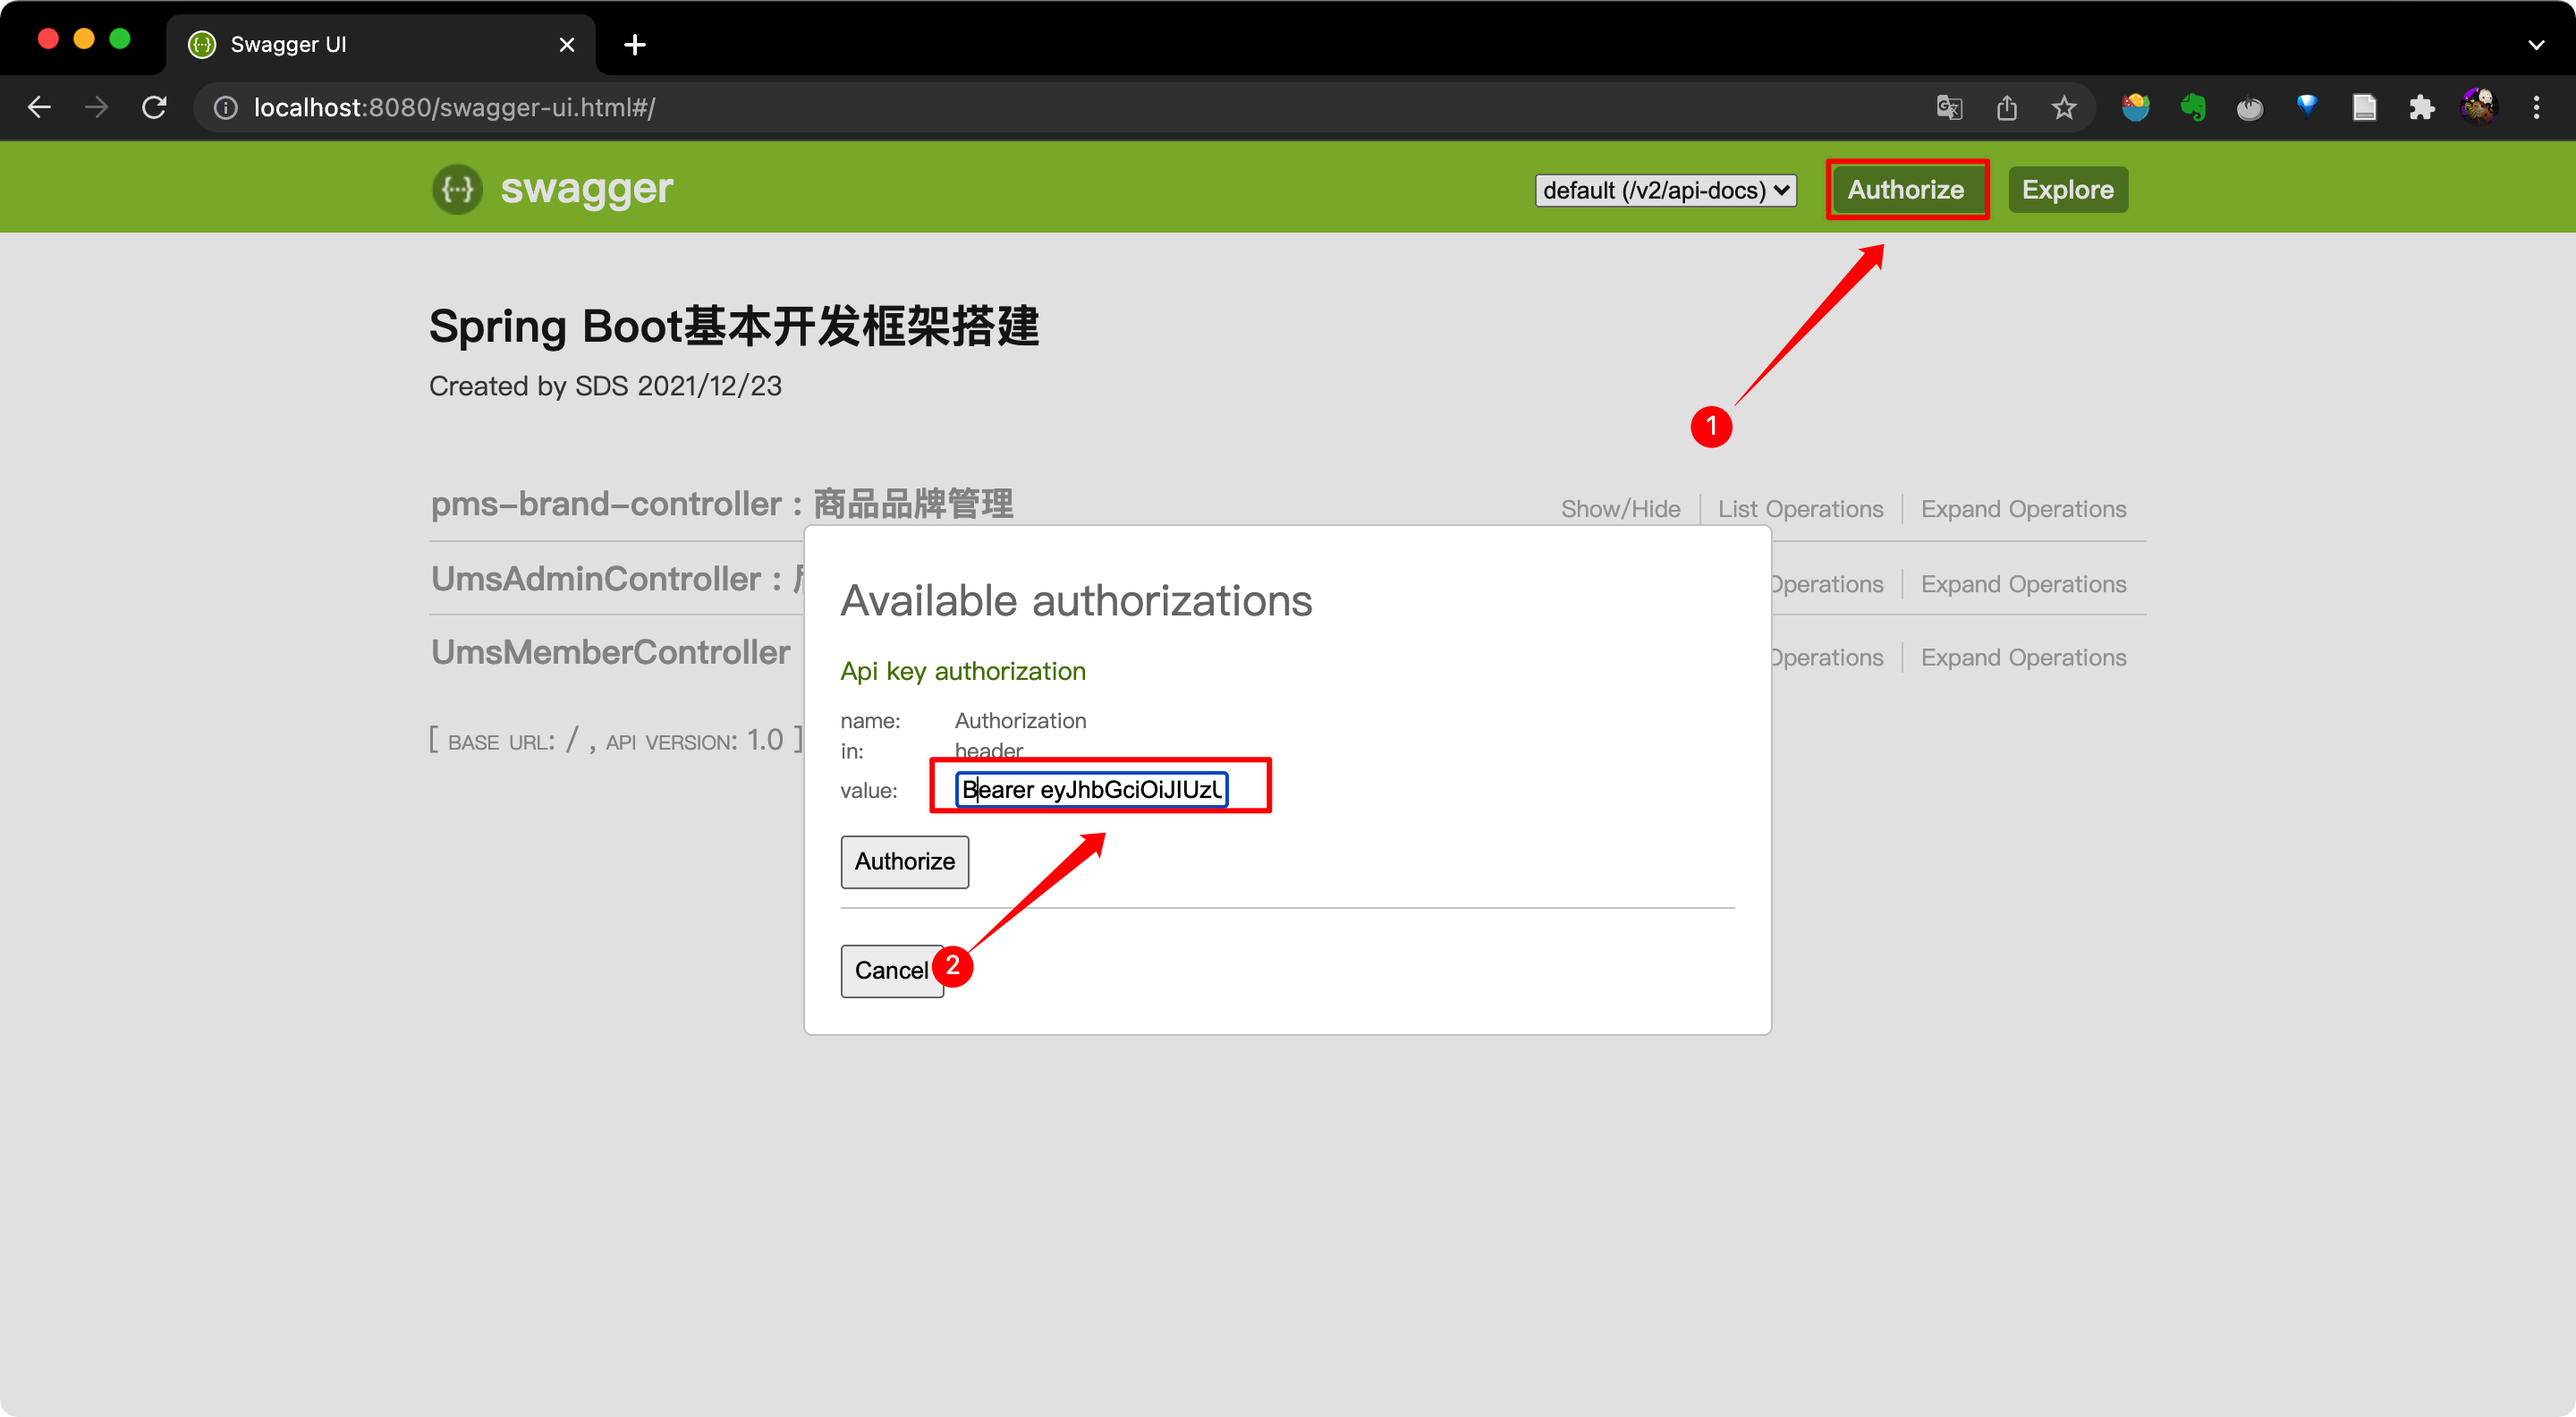Click List Operations for pms-brand-controller

point(1800,509)
